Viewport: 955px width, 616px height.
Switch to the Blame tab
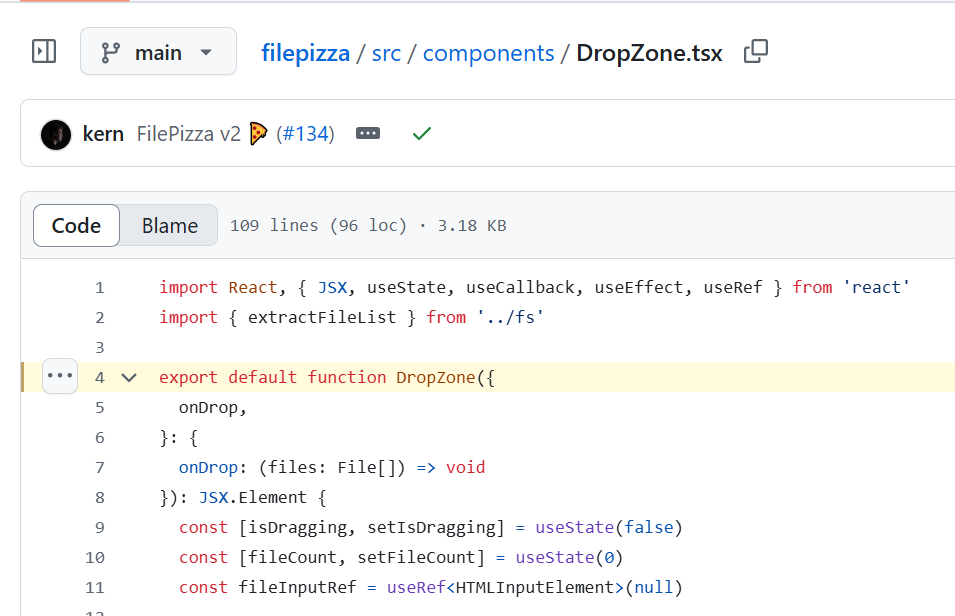168,225
